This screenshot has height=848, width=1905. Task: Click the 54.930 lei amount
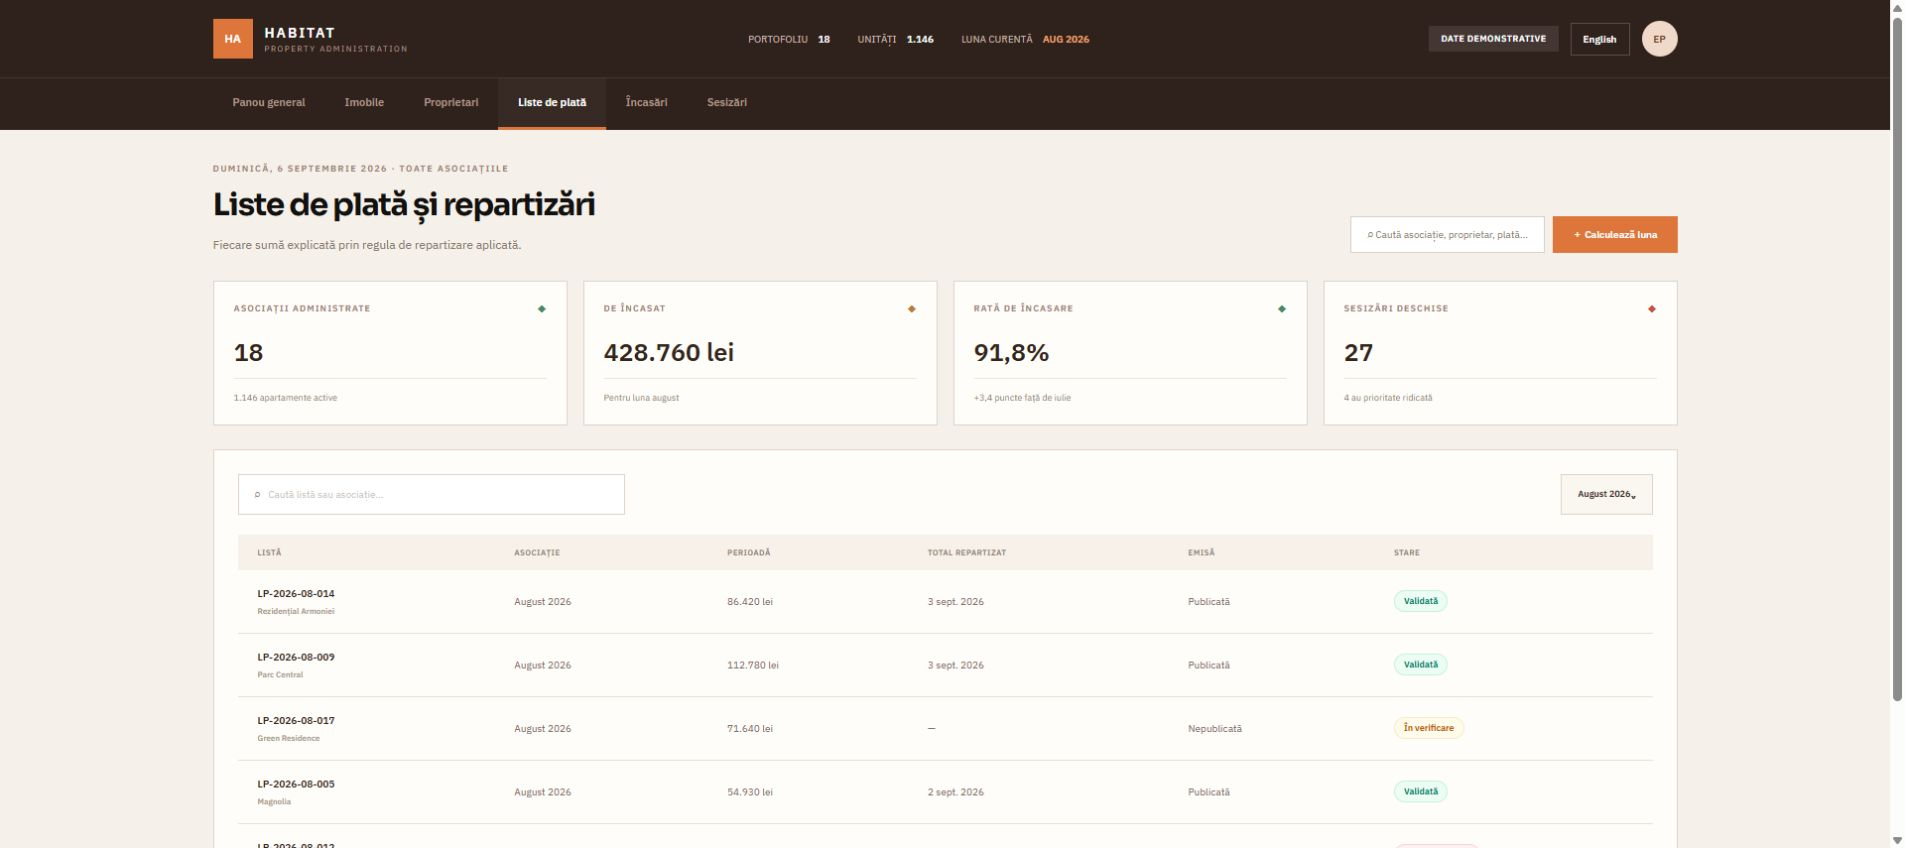(750, 792)
